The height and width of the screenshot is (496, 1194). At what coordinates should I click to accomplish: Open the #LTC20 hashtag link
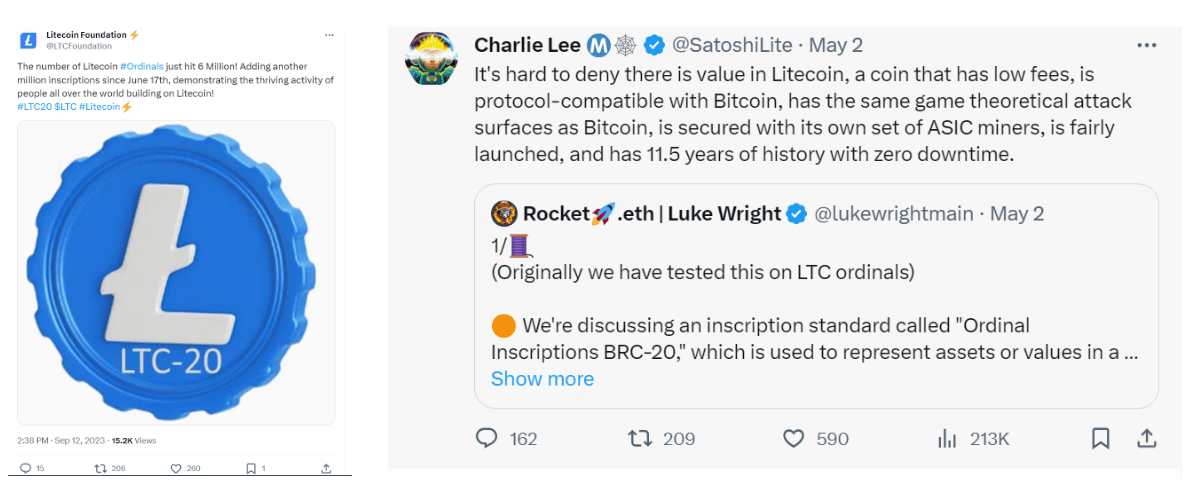click(x=33, y=107)
